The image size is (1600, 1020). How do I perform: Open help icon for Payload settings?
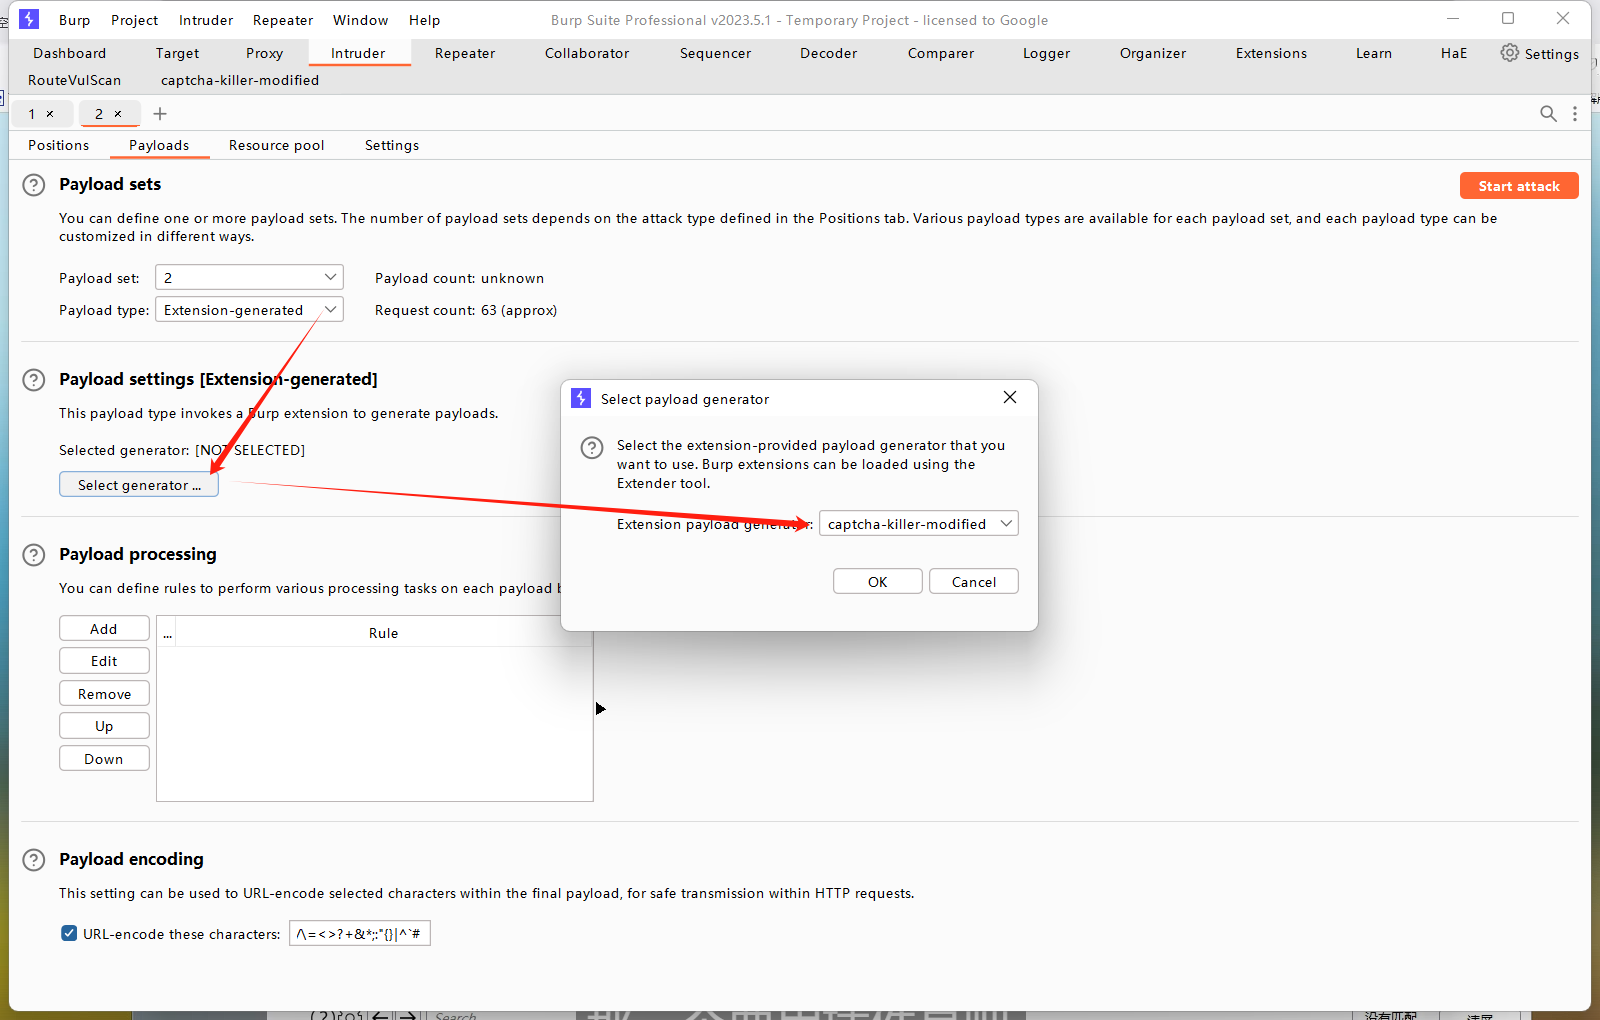coord(34,380)
